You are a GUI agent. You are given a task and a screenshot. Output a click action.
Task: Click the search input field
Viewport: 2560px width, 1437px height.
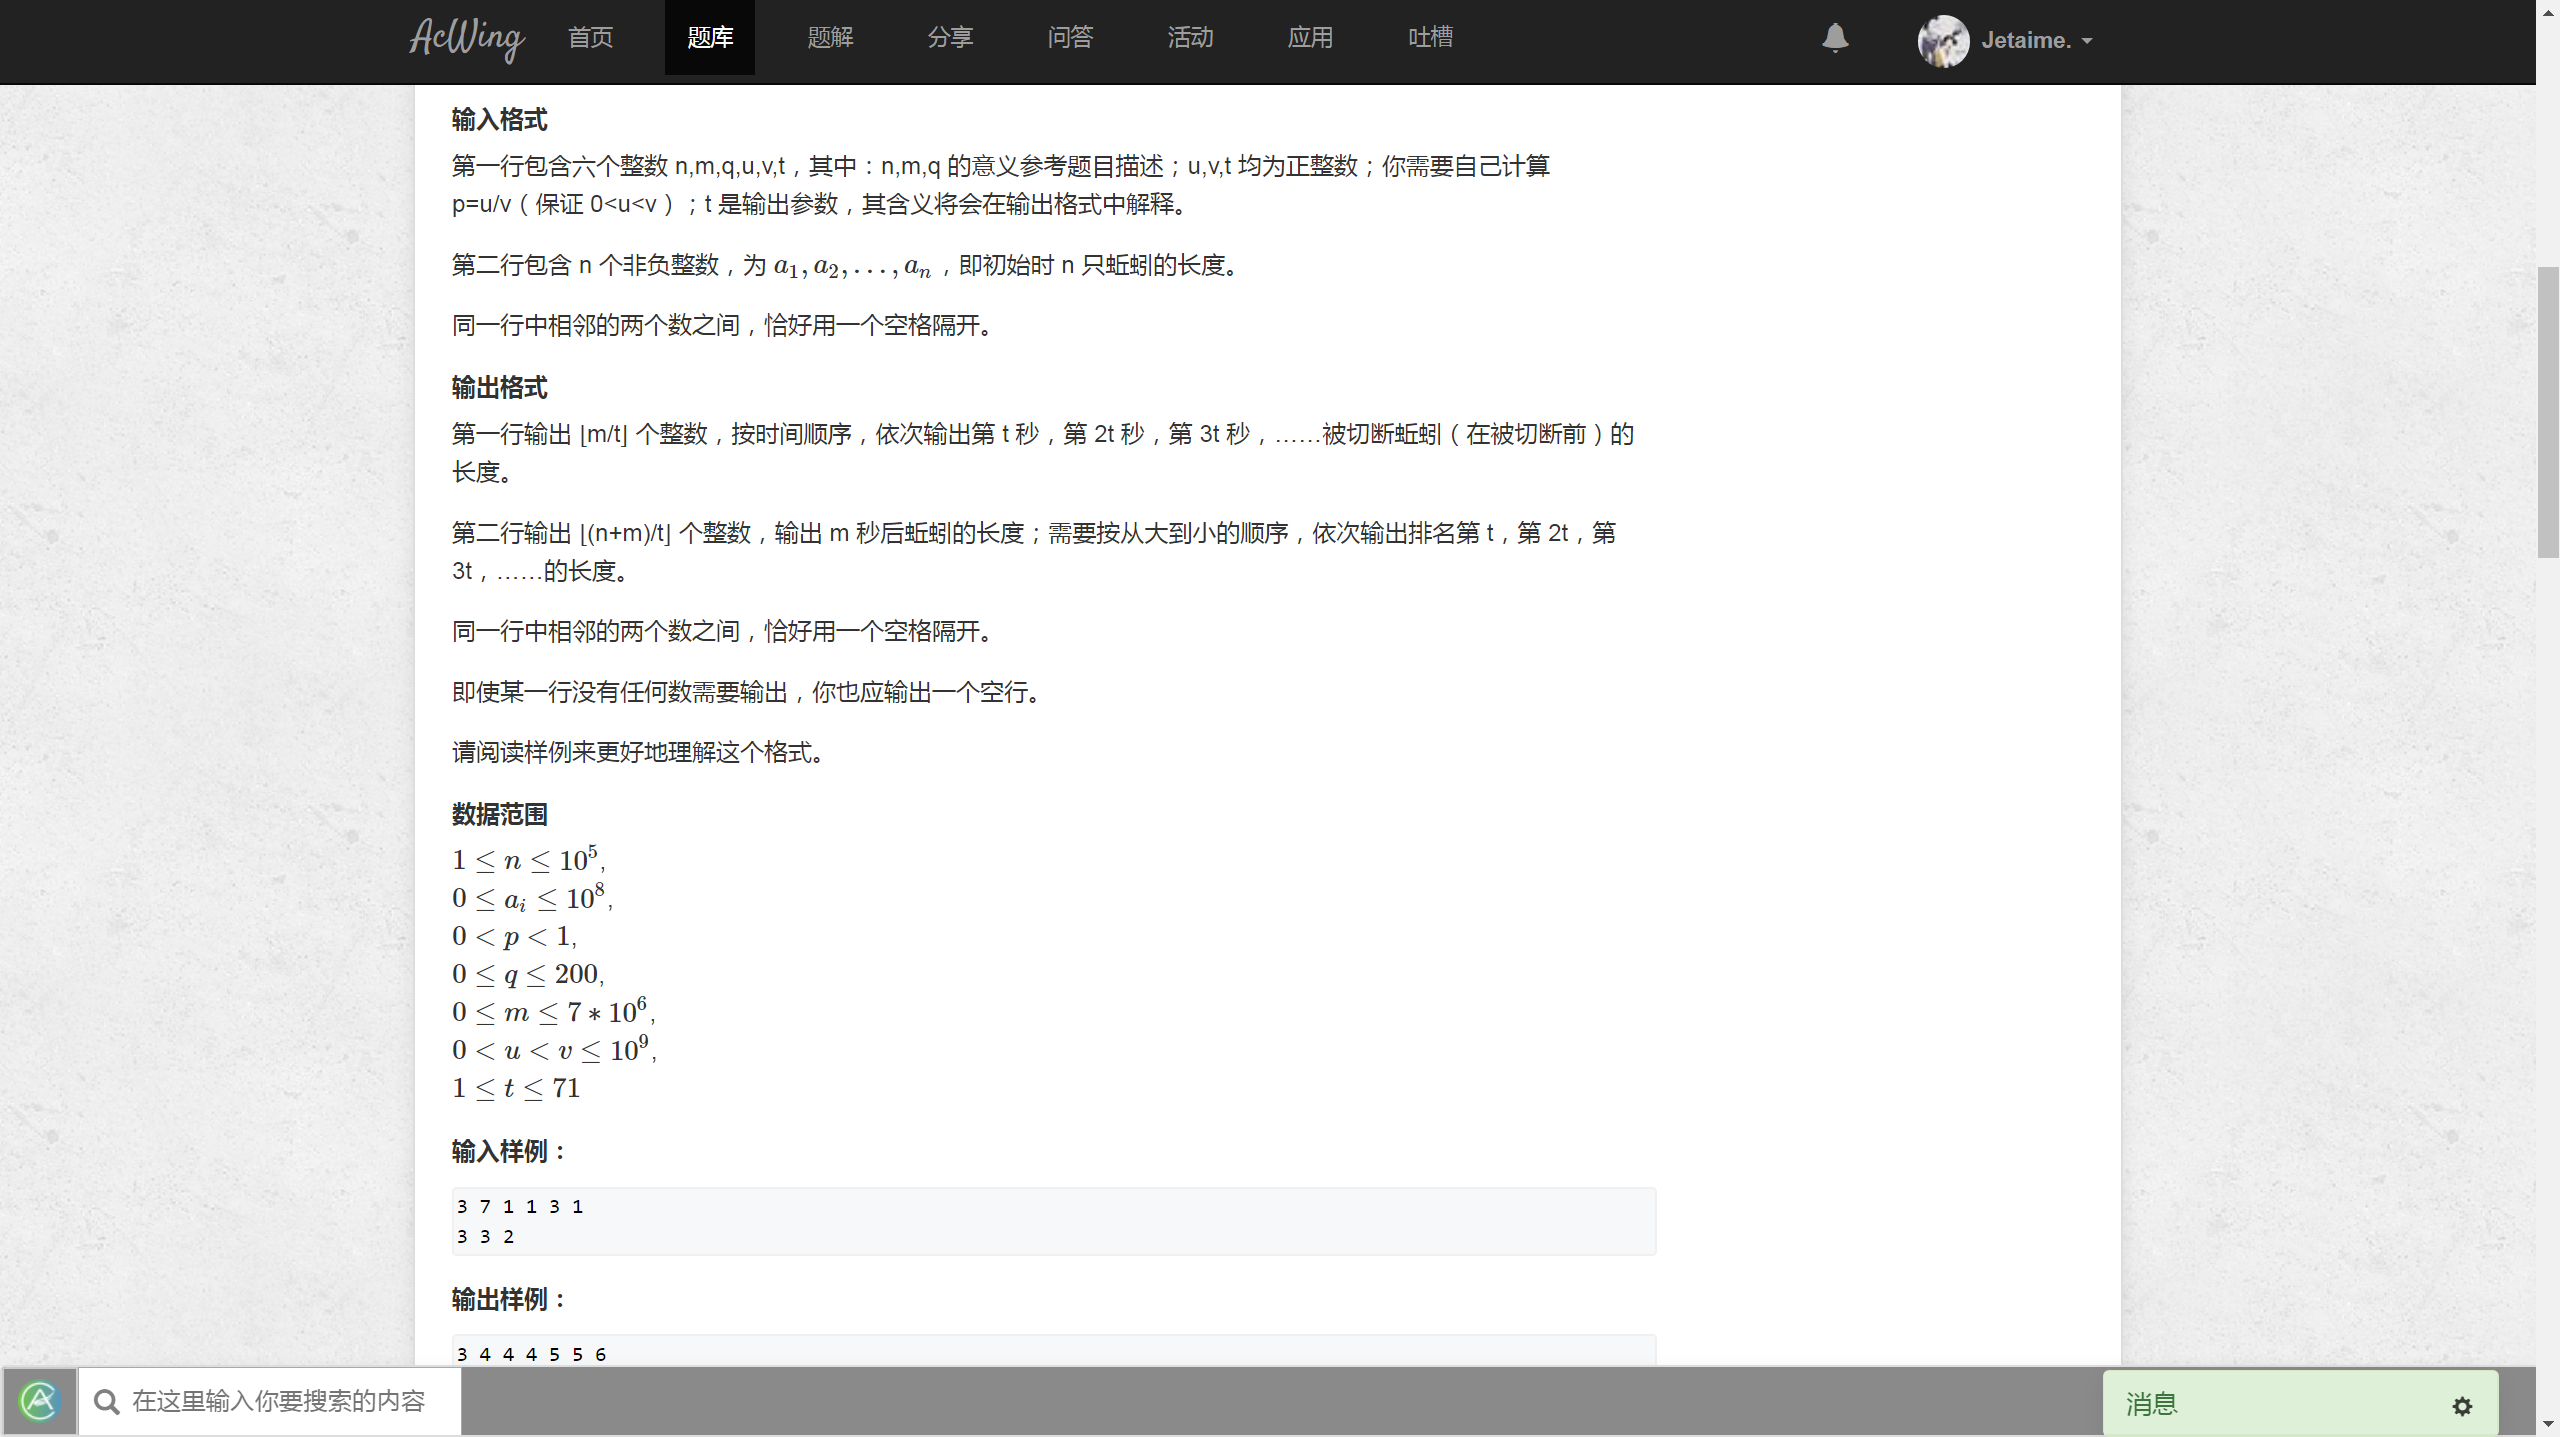pos(300,1401)
